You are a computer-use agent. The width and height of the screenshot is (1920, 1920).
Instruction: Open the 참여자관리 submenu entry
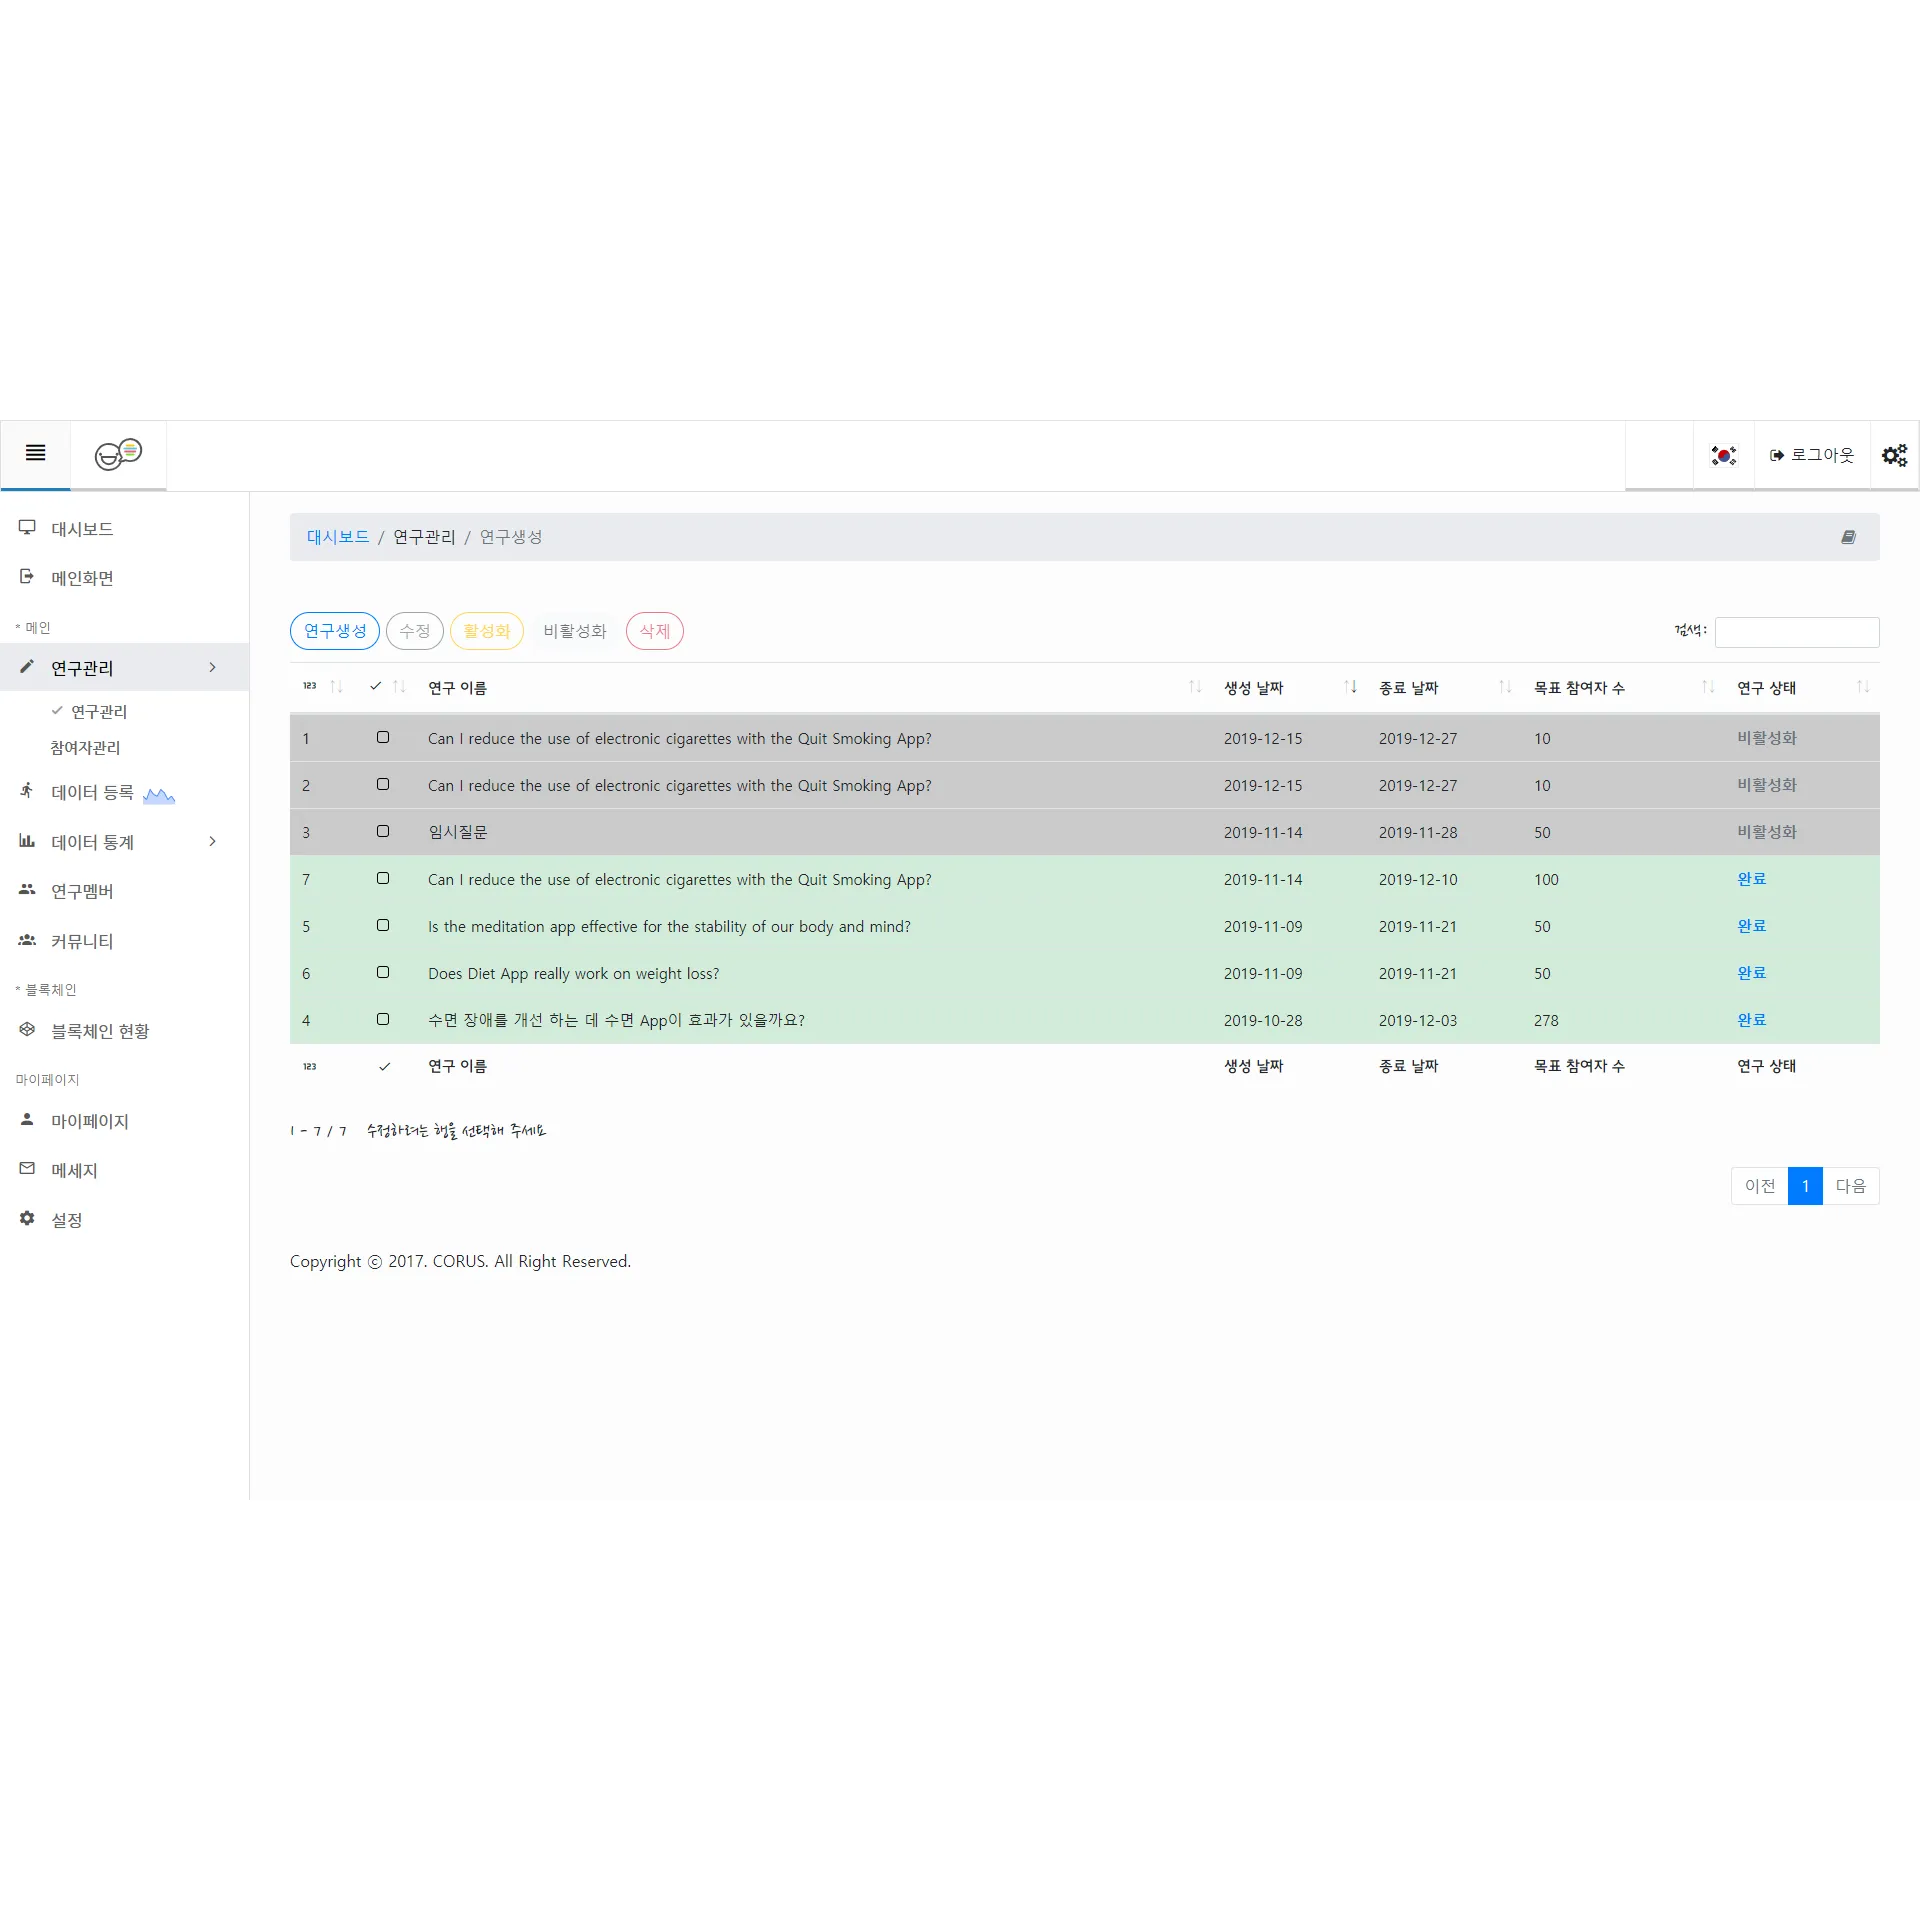point(85,748)
